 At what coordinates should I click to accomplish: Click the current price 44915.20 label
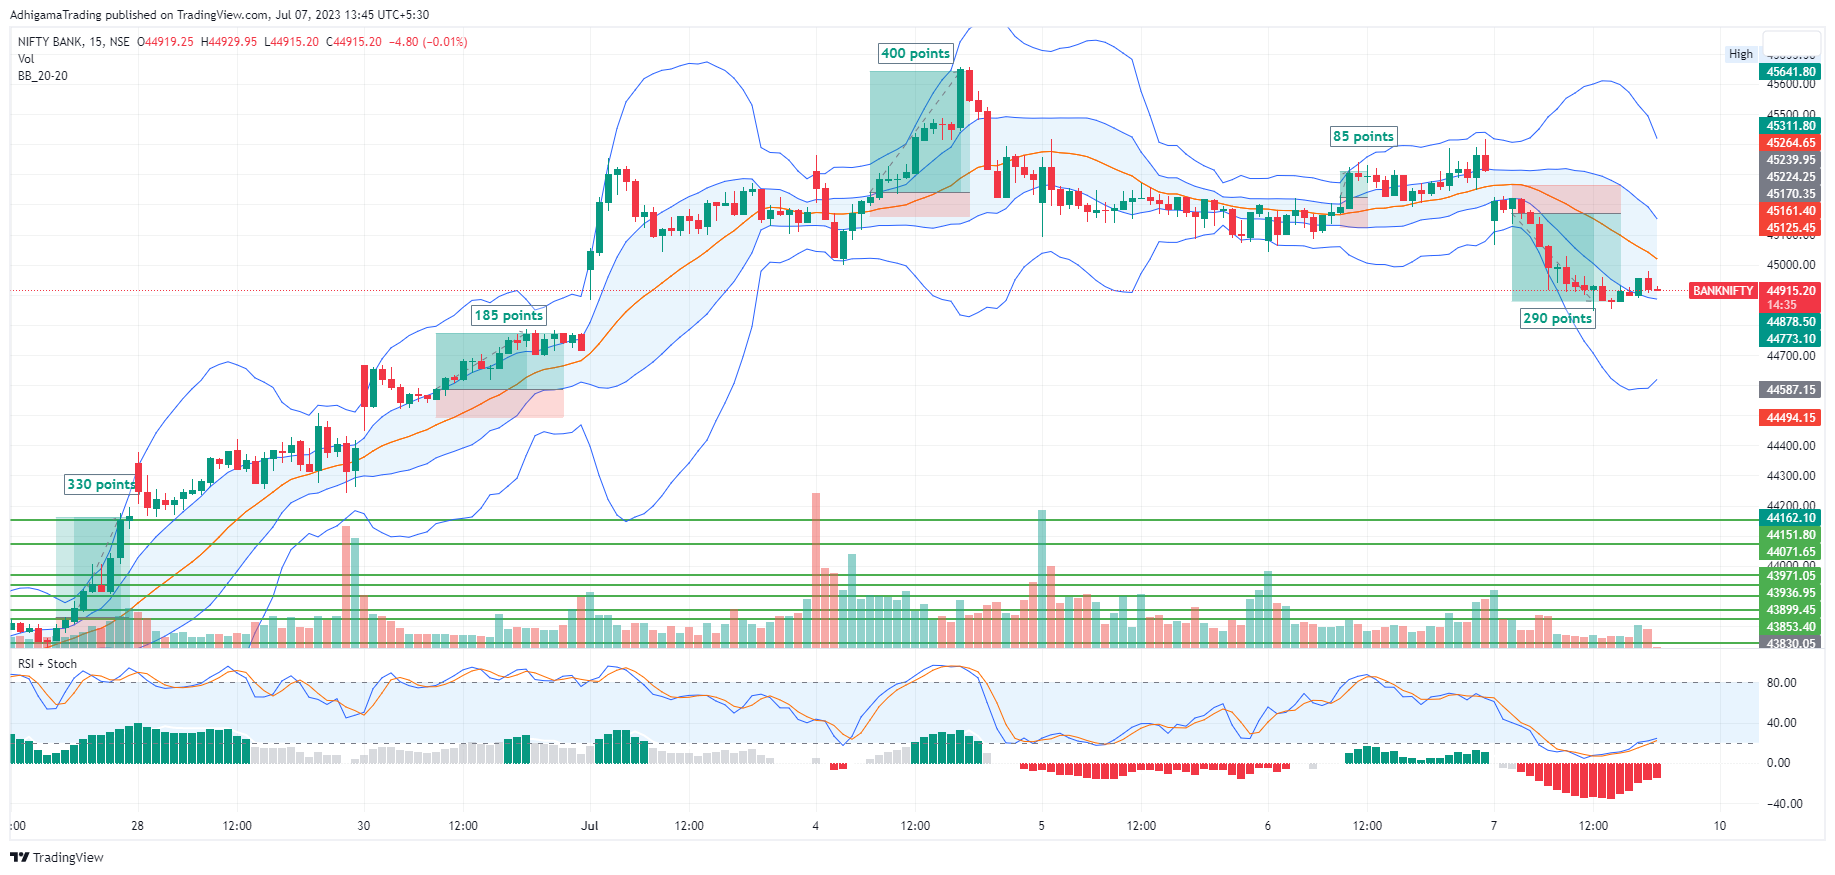click(x=1790, y=291)
